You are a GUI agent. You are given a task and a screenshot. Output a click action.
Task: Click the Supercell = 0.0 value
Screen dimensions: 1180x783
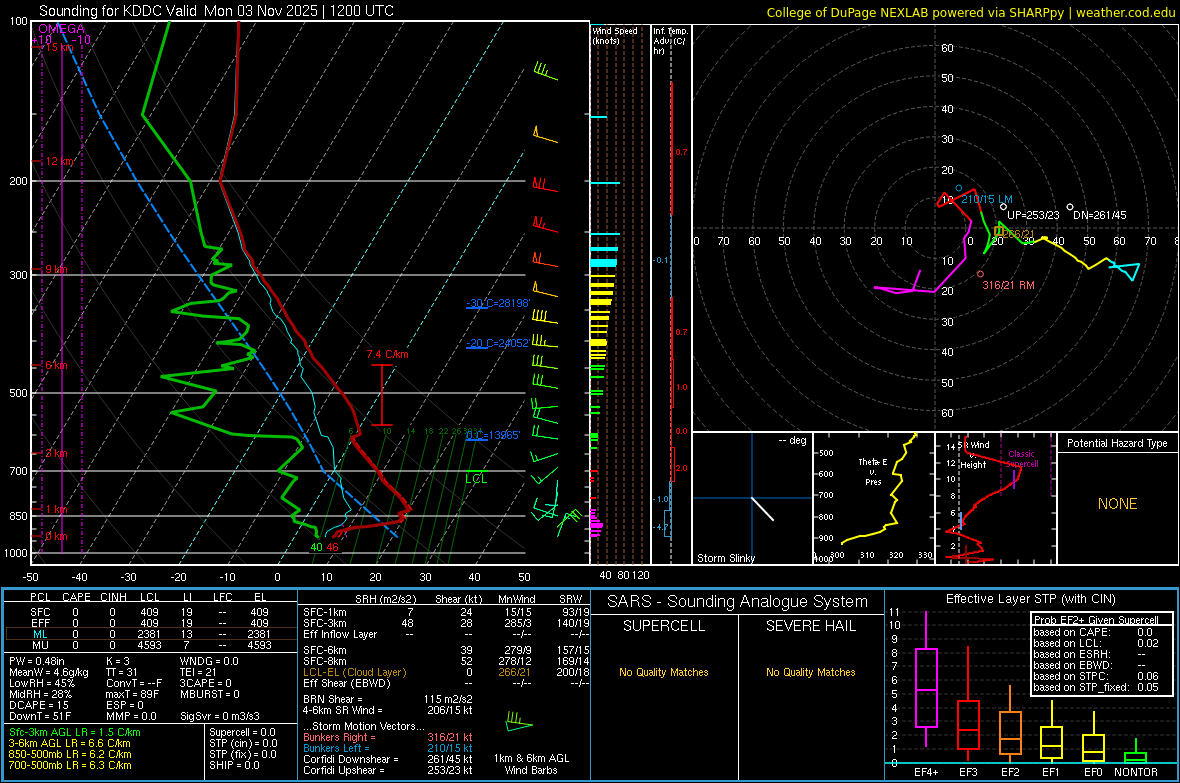(242, 732)
